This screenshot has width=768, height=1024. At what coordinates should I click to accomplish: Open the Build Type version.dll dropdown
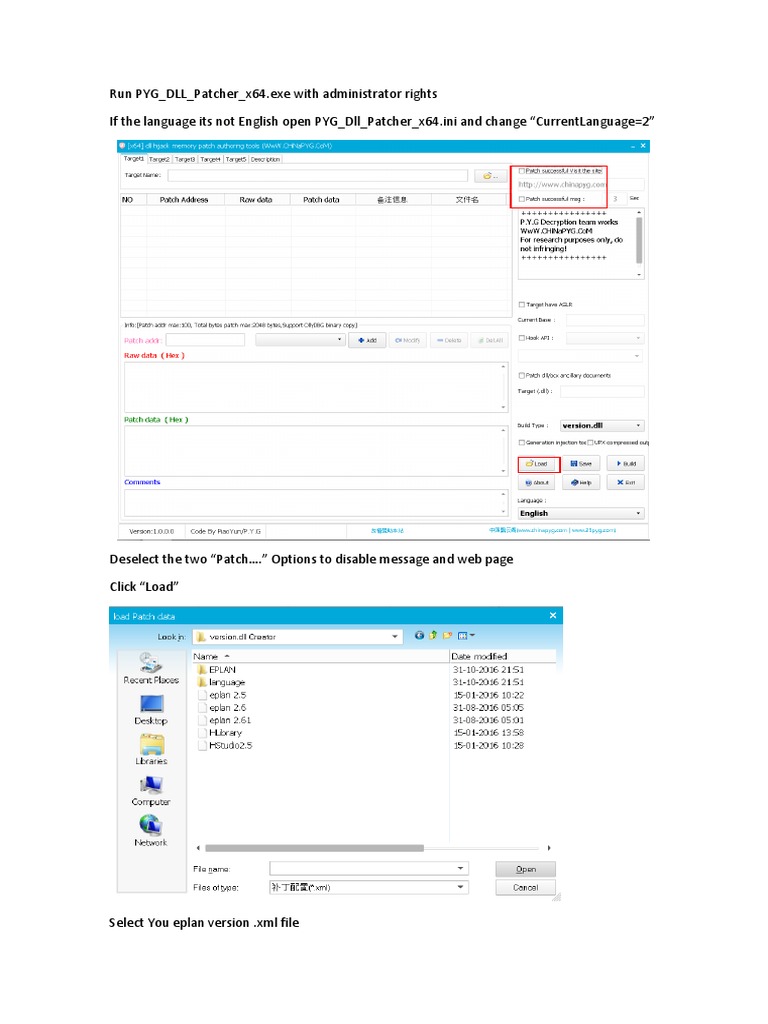(x=602, y=426)
